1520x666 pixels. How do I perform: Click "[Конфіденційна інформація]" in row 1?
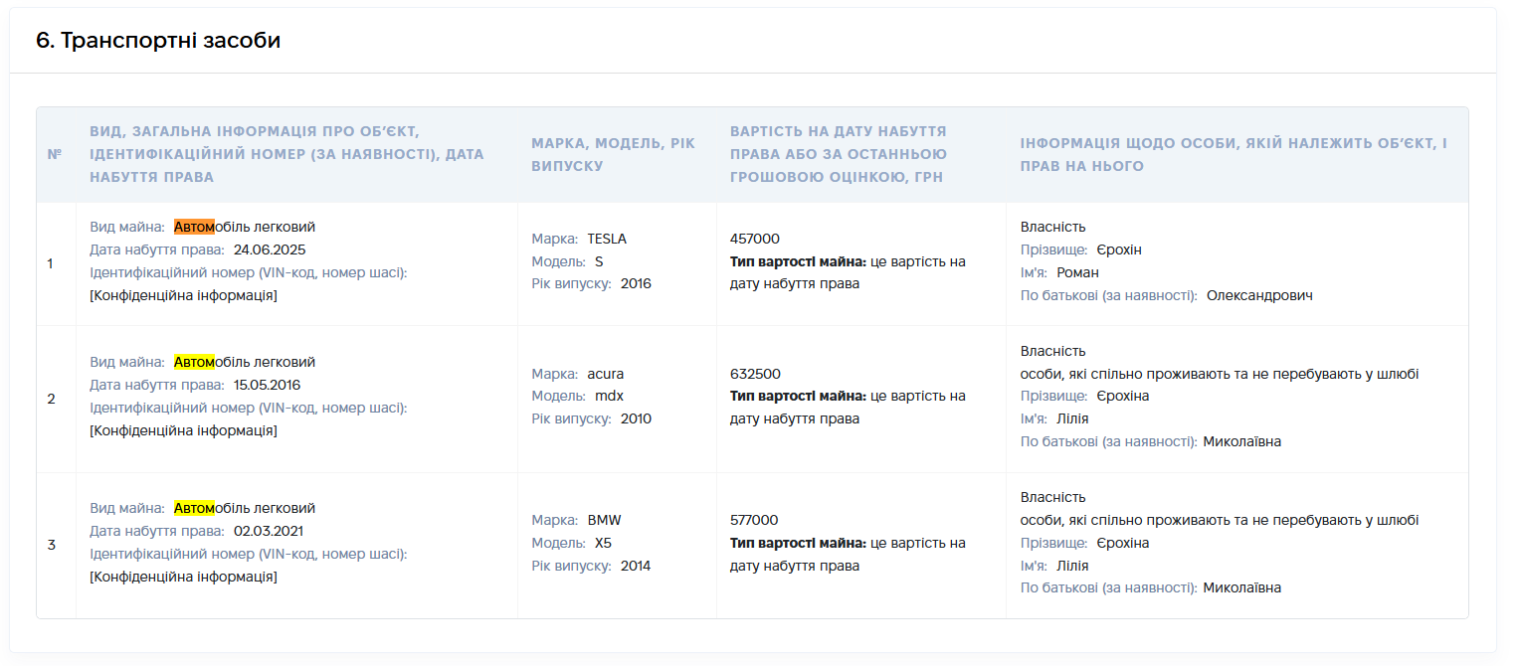point(184,296)
